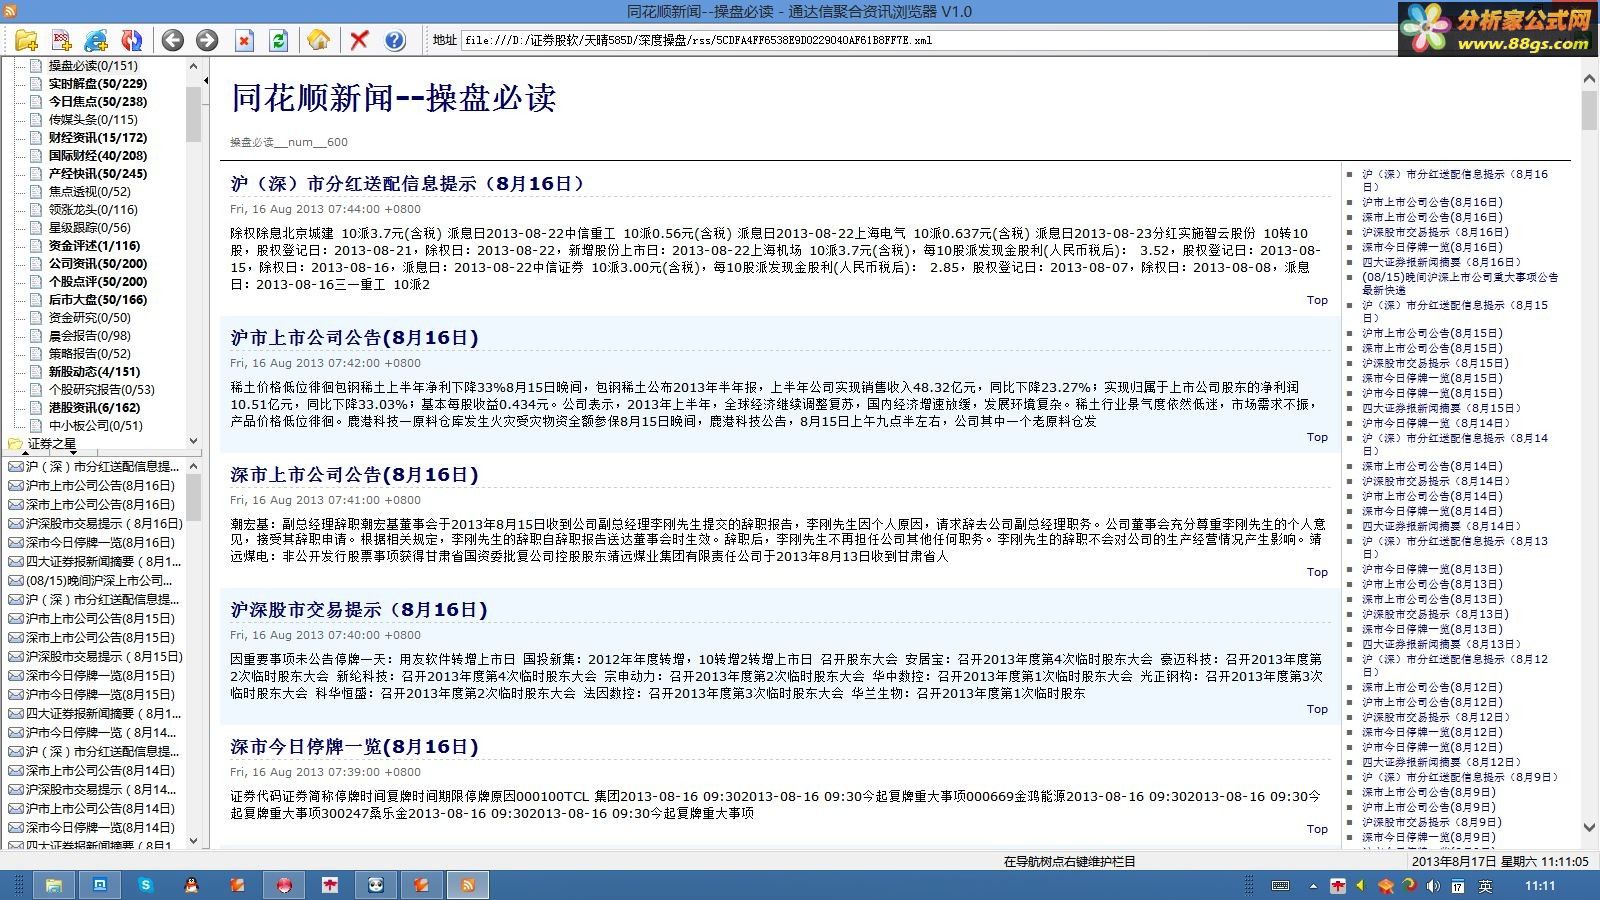Screen dimensions: 1600x900
Task: Open 新股动态(4/151) feed
Action: [95, 372]
